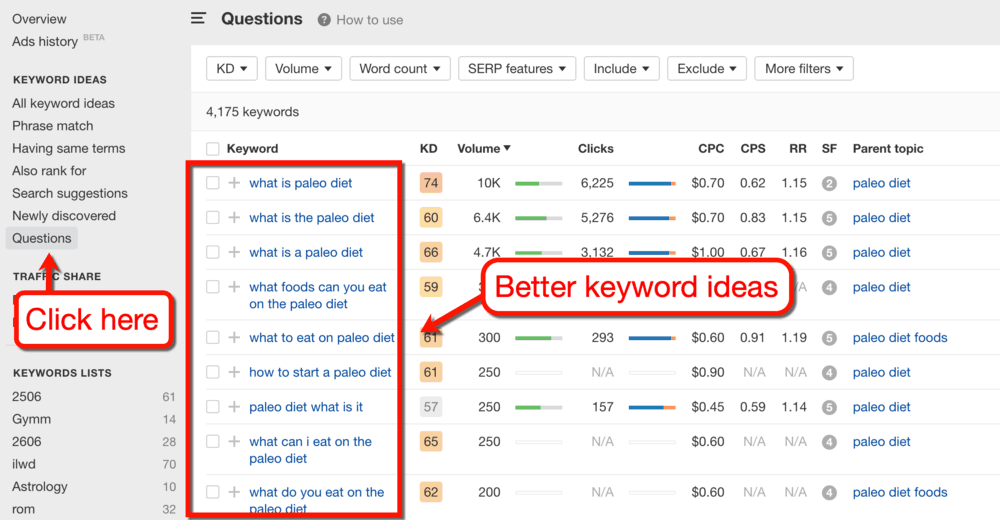Open the 'what is paleo diet' keyword link
This screenshot has height=520, width=1000.
pyautogui.click(x=300, y=183)
